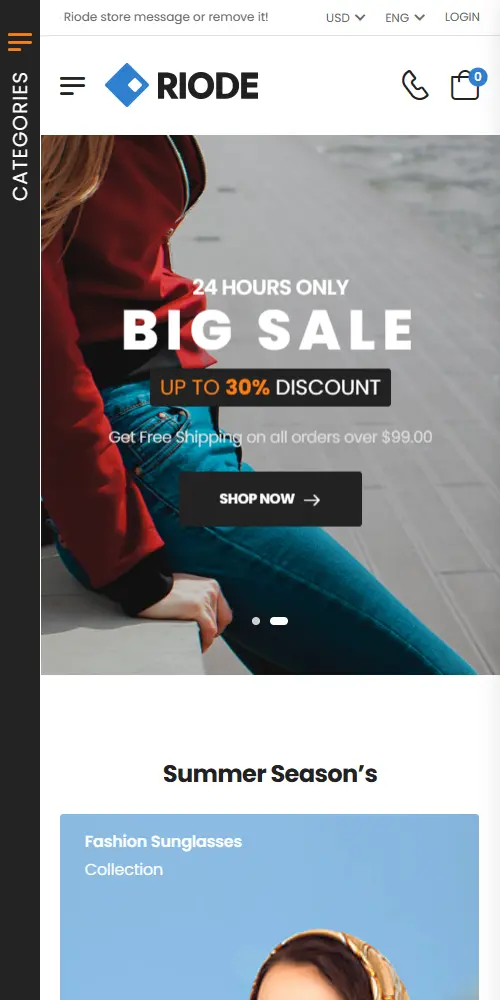Open the shopping bag cart icon
The width and height of the screenshot is (500, 1000).
pos(465,85)
